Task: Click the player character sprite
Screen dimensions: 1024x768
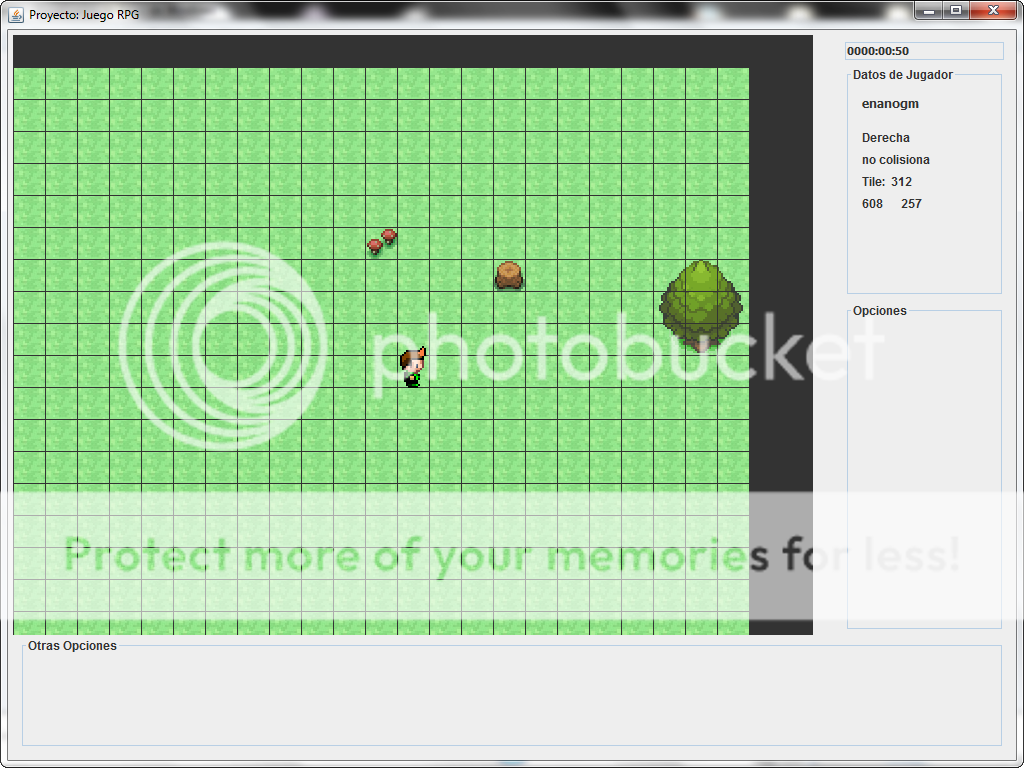Action: (412, 366)
